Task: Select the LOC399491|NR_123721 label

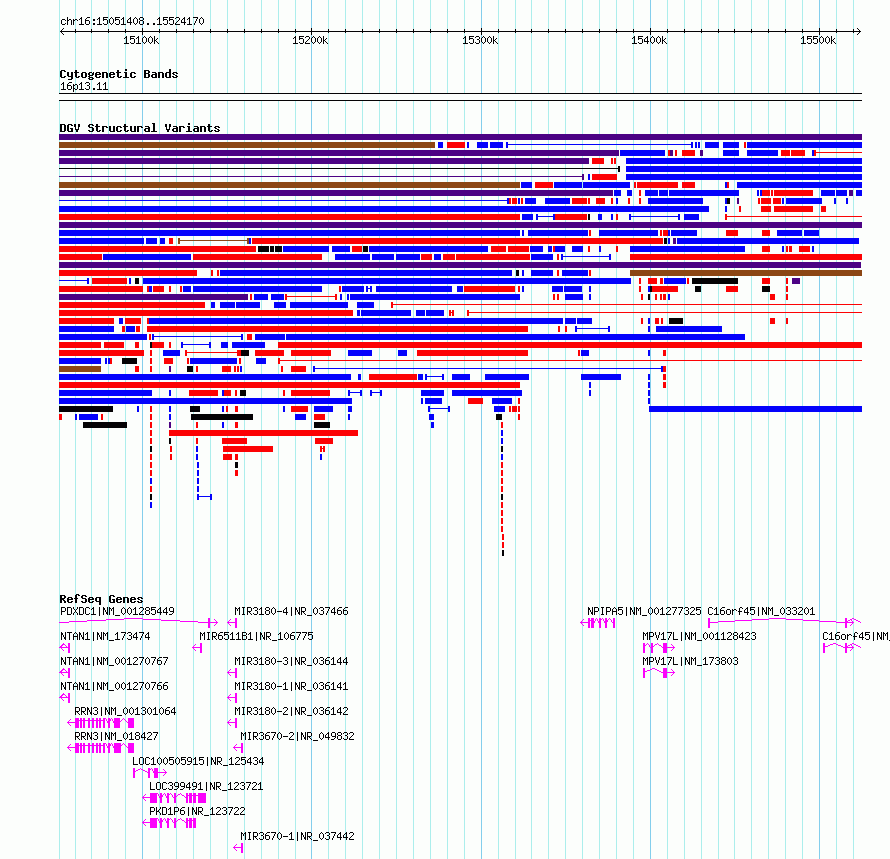Action: pyautogui.click(x=206, y=786)
